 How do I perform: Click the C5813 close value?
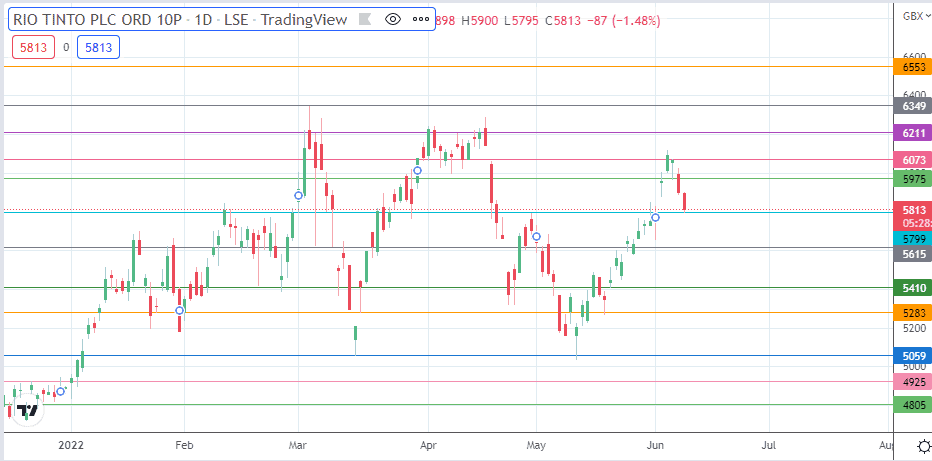pyautogui.click(x=562, y=21)
